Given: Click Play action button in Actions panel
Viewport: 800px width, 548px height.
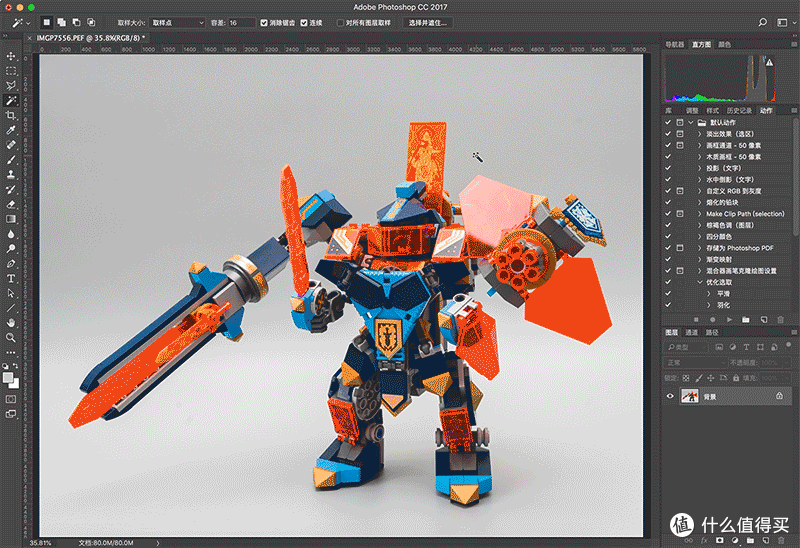Looking at the screenshot, I should point(729,319).
